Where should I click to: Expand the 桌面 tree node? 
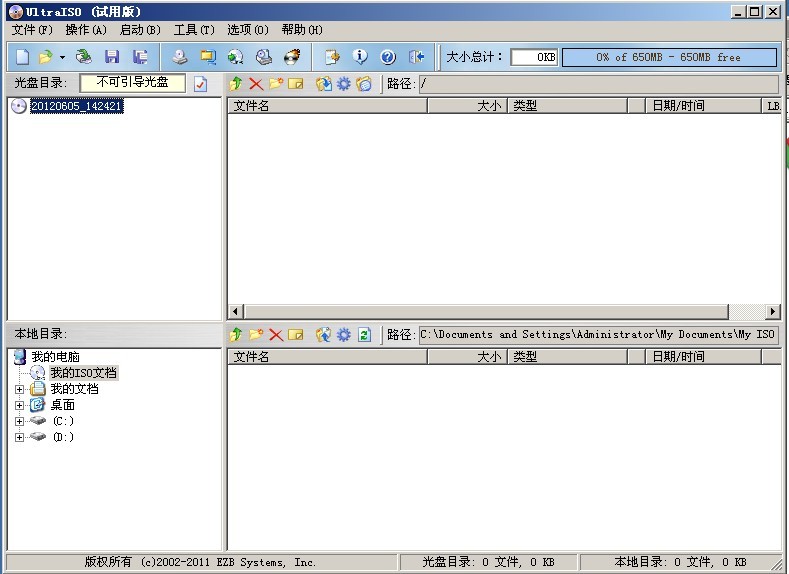19,405
